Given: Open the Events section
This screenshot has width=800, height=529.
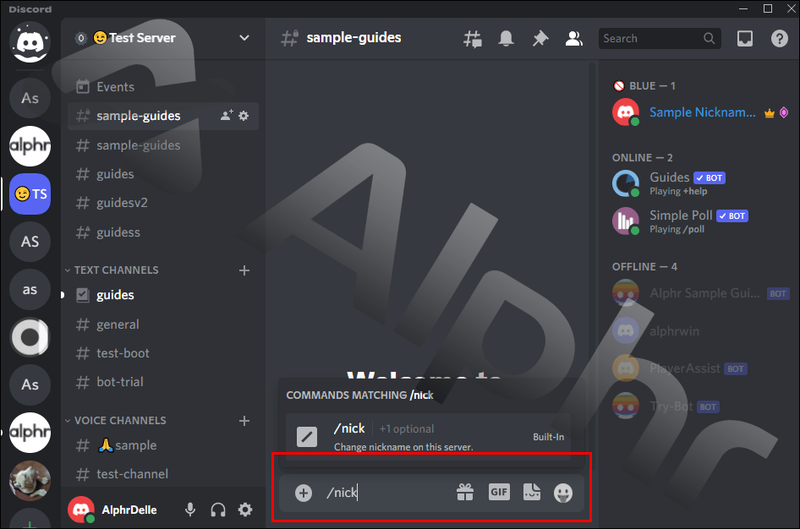Looking at the screenshot, I should (x=163, y=87).
